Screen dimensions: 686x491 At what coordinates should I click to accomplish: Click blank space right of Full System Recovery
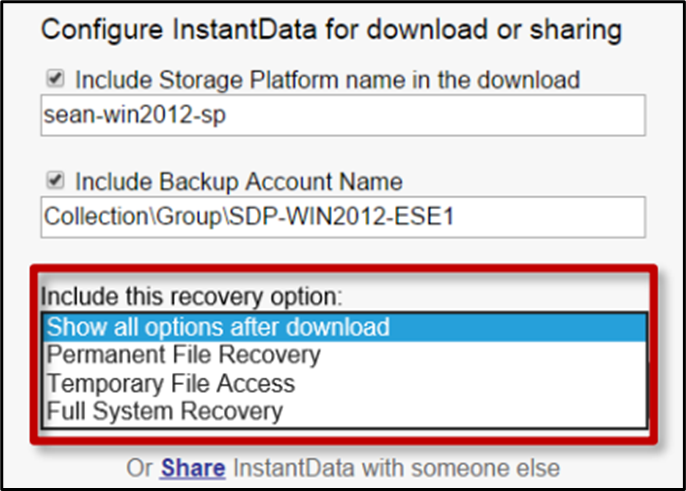[x=464, y=411]
